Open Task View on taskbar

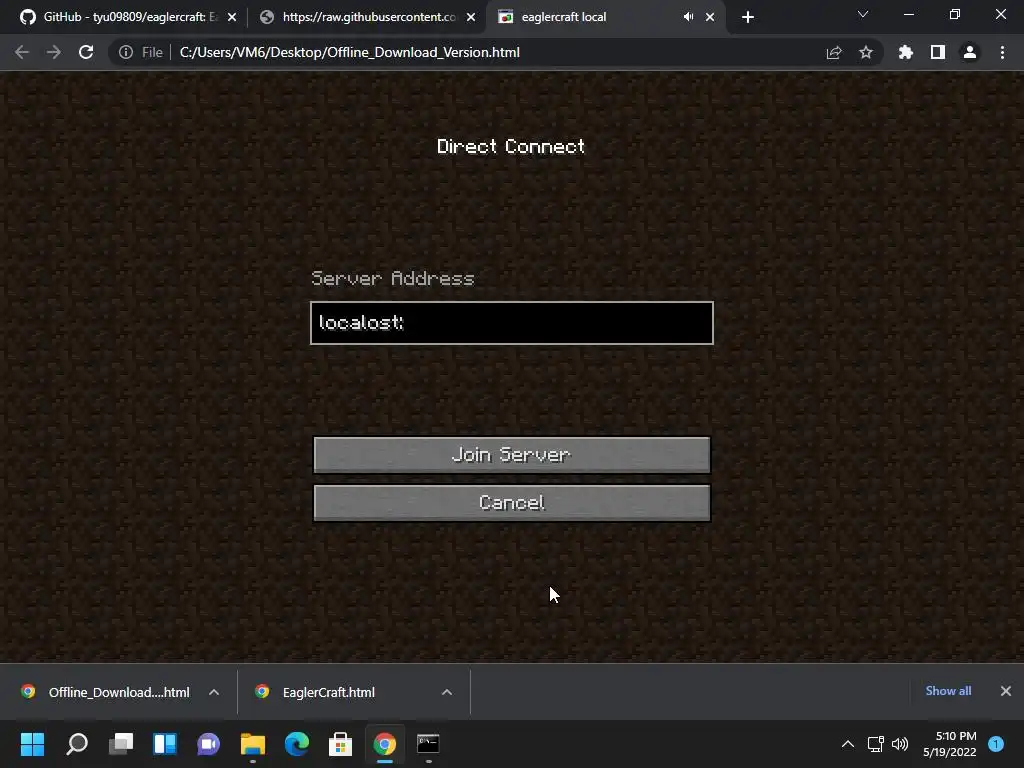coord(121,744)
